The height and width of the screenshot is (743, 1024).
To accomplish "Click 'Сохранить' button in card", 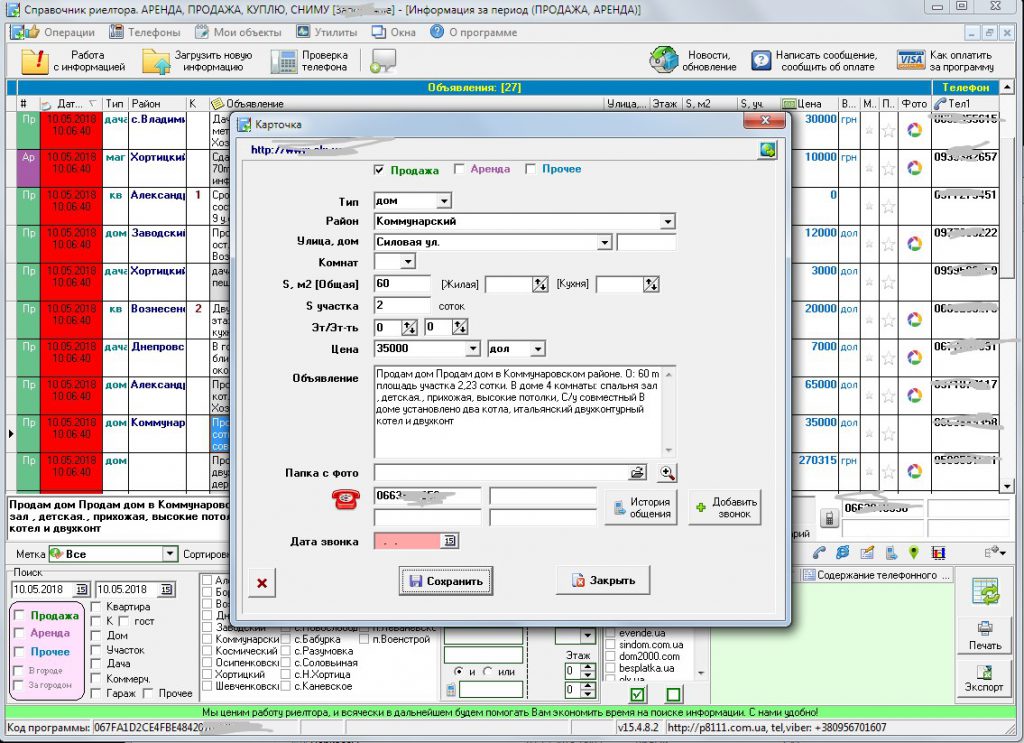I will coord(446,580).
